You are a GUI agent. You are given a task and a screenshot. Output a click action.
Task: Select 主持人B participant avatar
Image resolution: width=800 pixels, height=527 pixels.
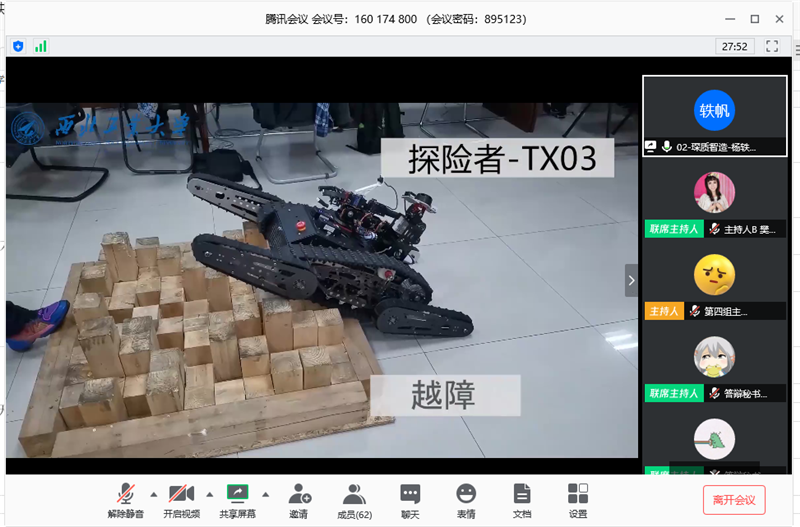(714, 192)
